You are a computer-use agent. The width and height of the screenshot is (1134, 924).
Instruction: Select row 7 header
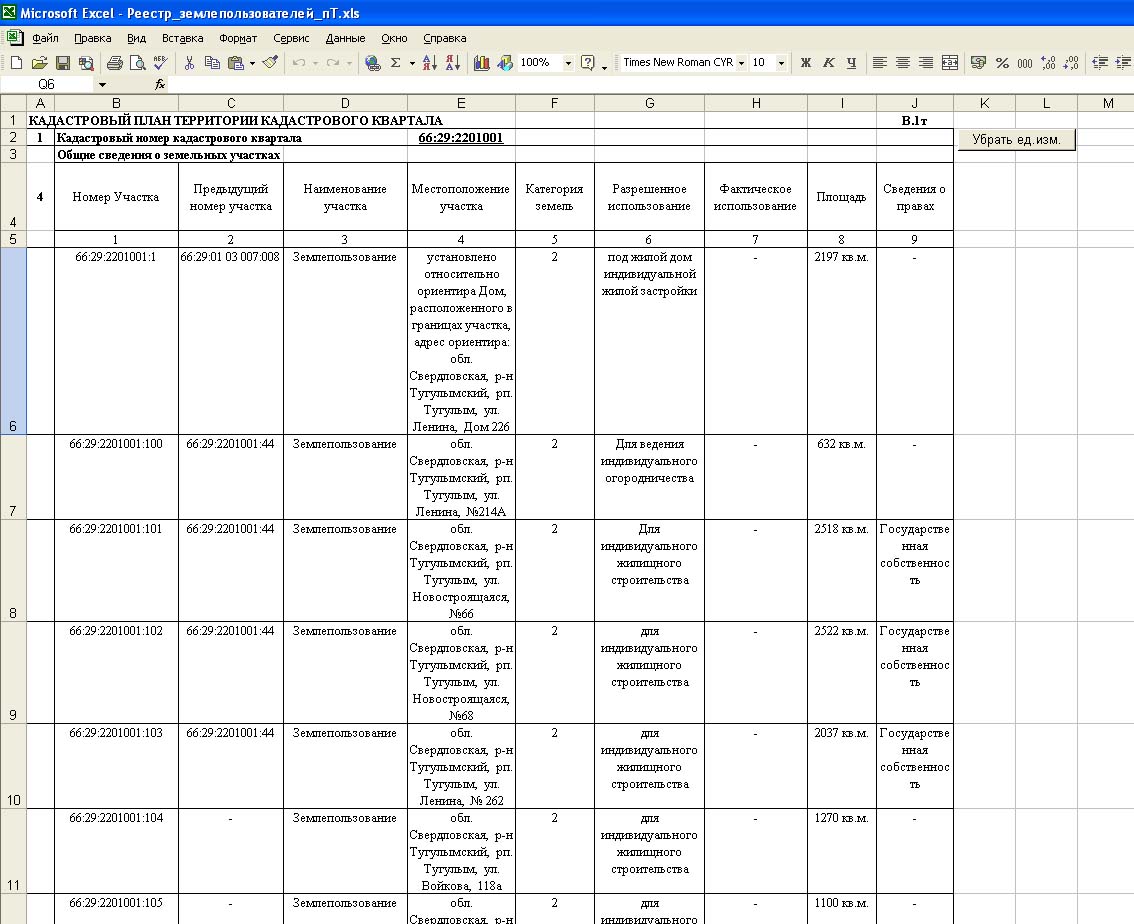(x=13, y=477)
